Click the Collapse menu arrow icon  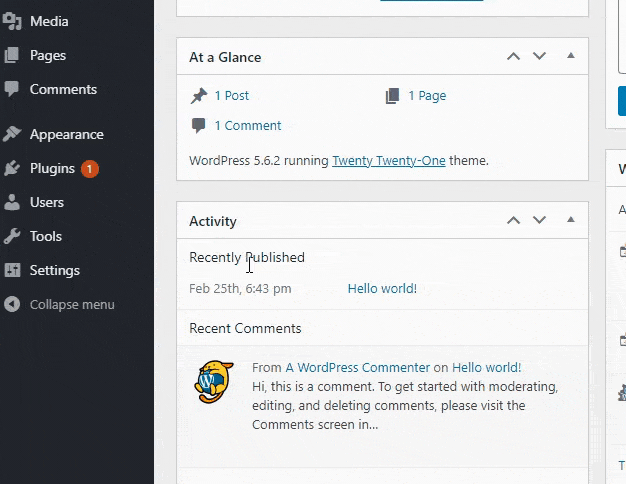(12, 304)
